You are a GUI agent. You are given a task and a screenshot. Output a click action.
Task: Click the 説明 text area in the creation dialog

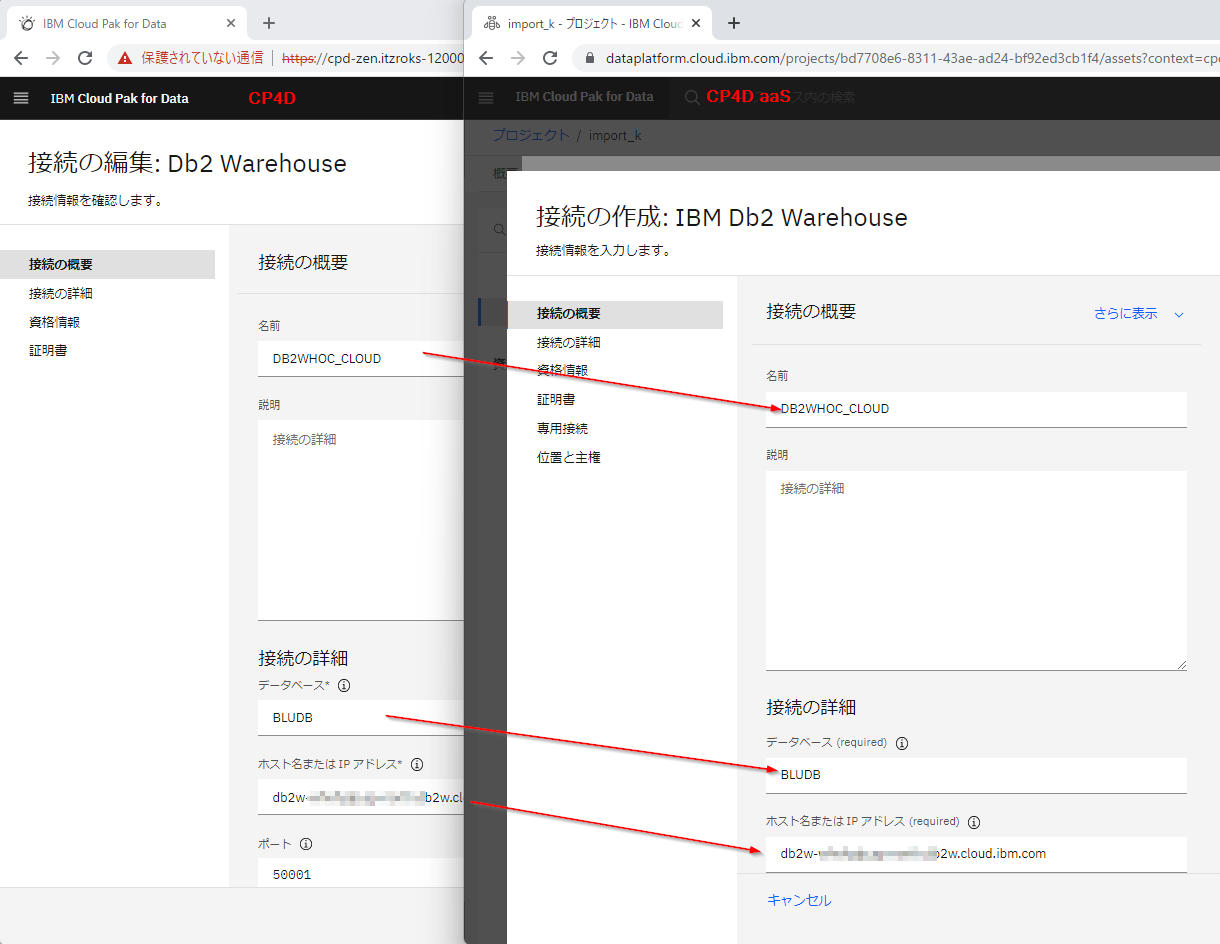pyautogui.click(x=976, y=570)
